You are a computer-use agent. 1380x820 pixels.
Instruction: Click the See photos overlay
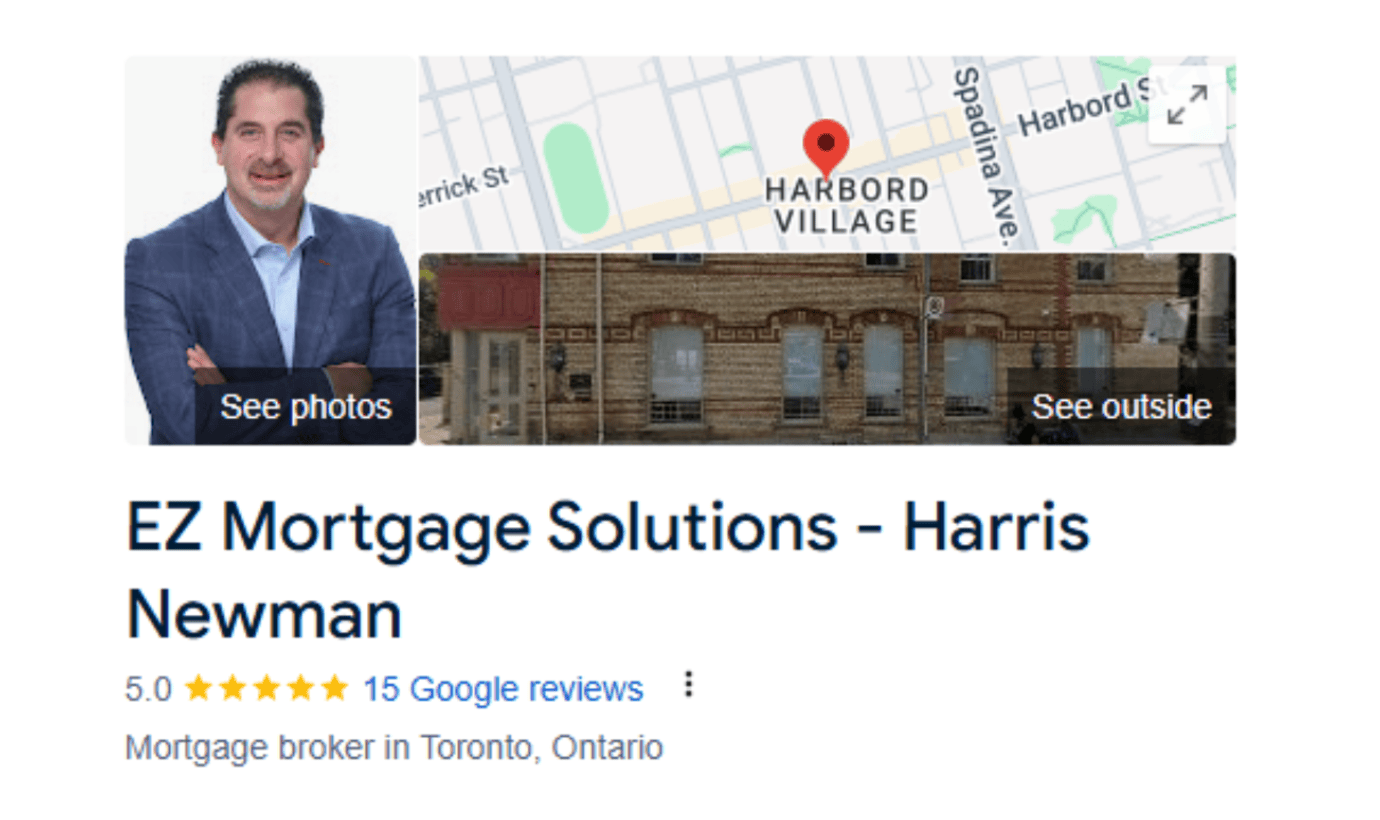[x=305, y=406]
